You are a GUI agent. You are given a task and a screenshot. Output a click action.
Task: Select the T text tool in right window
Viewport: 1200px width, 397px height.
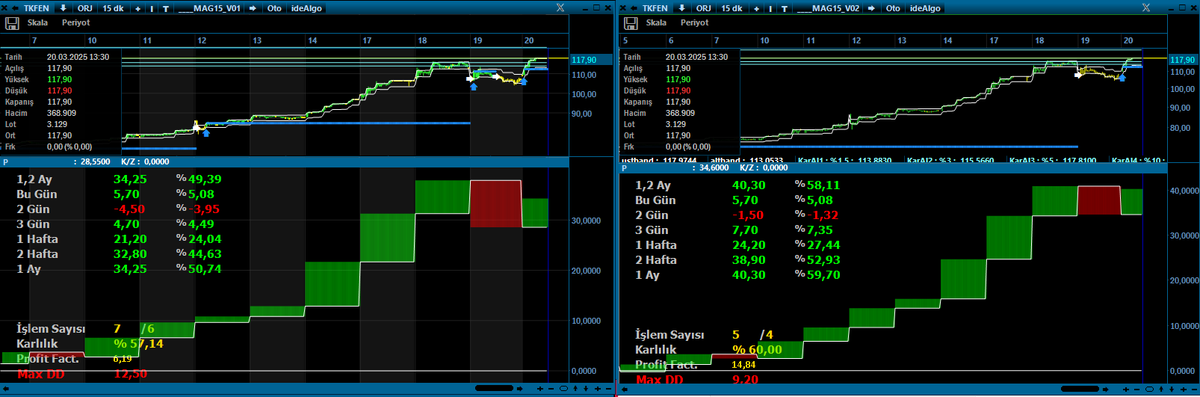click(x=785, y=9)
